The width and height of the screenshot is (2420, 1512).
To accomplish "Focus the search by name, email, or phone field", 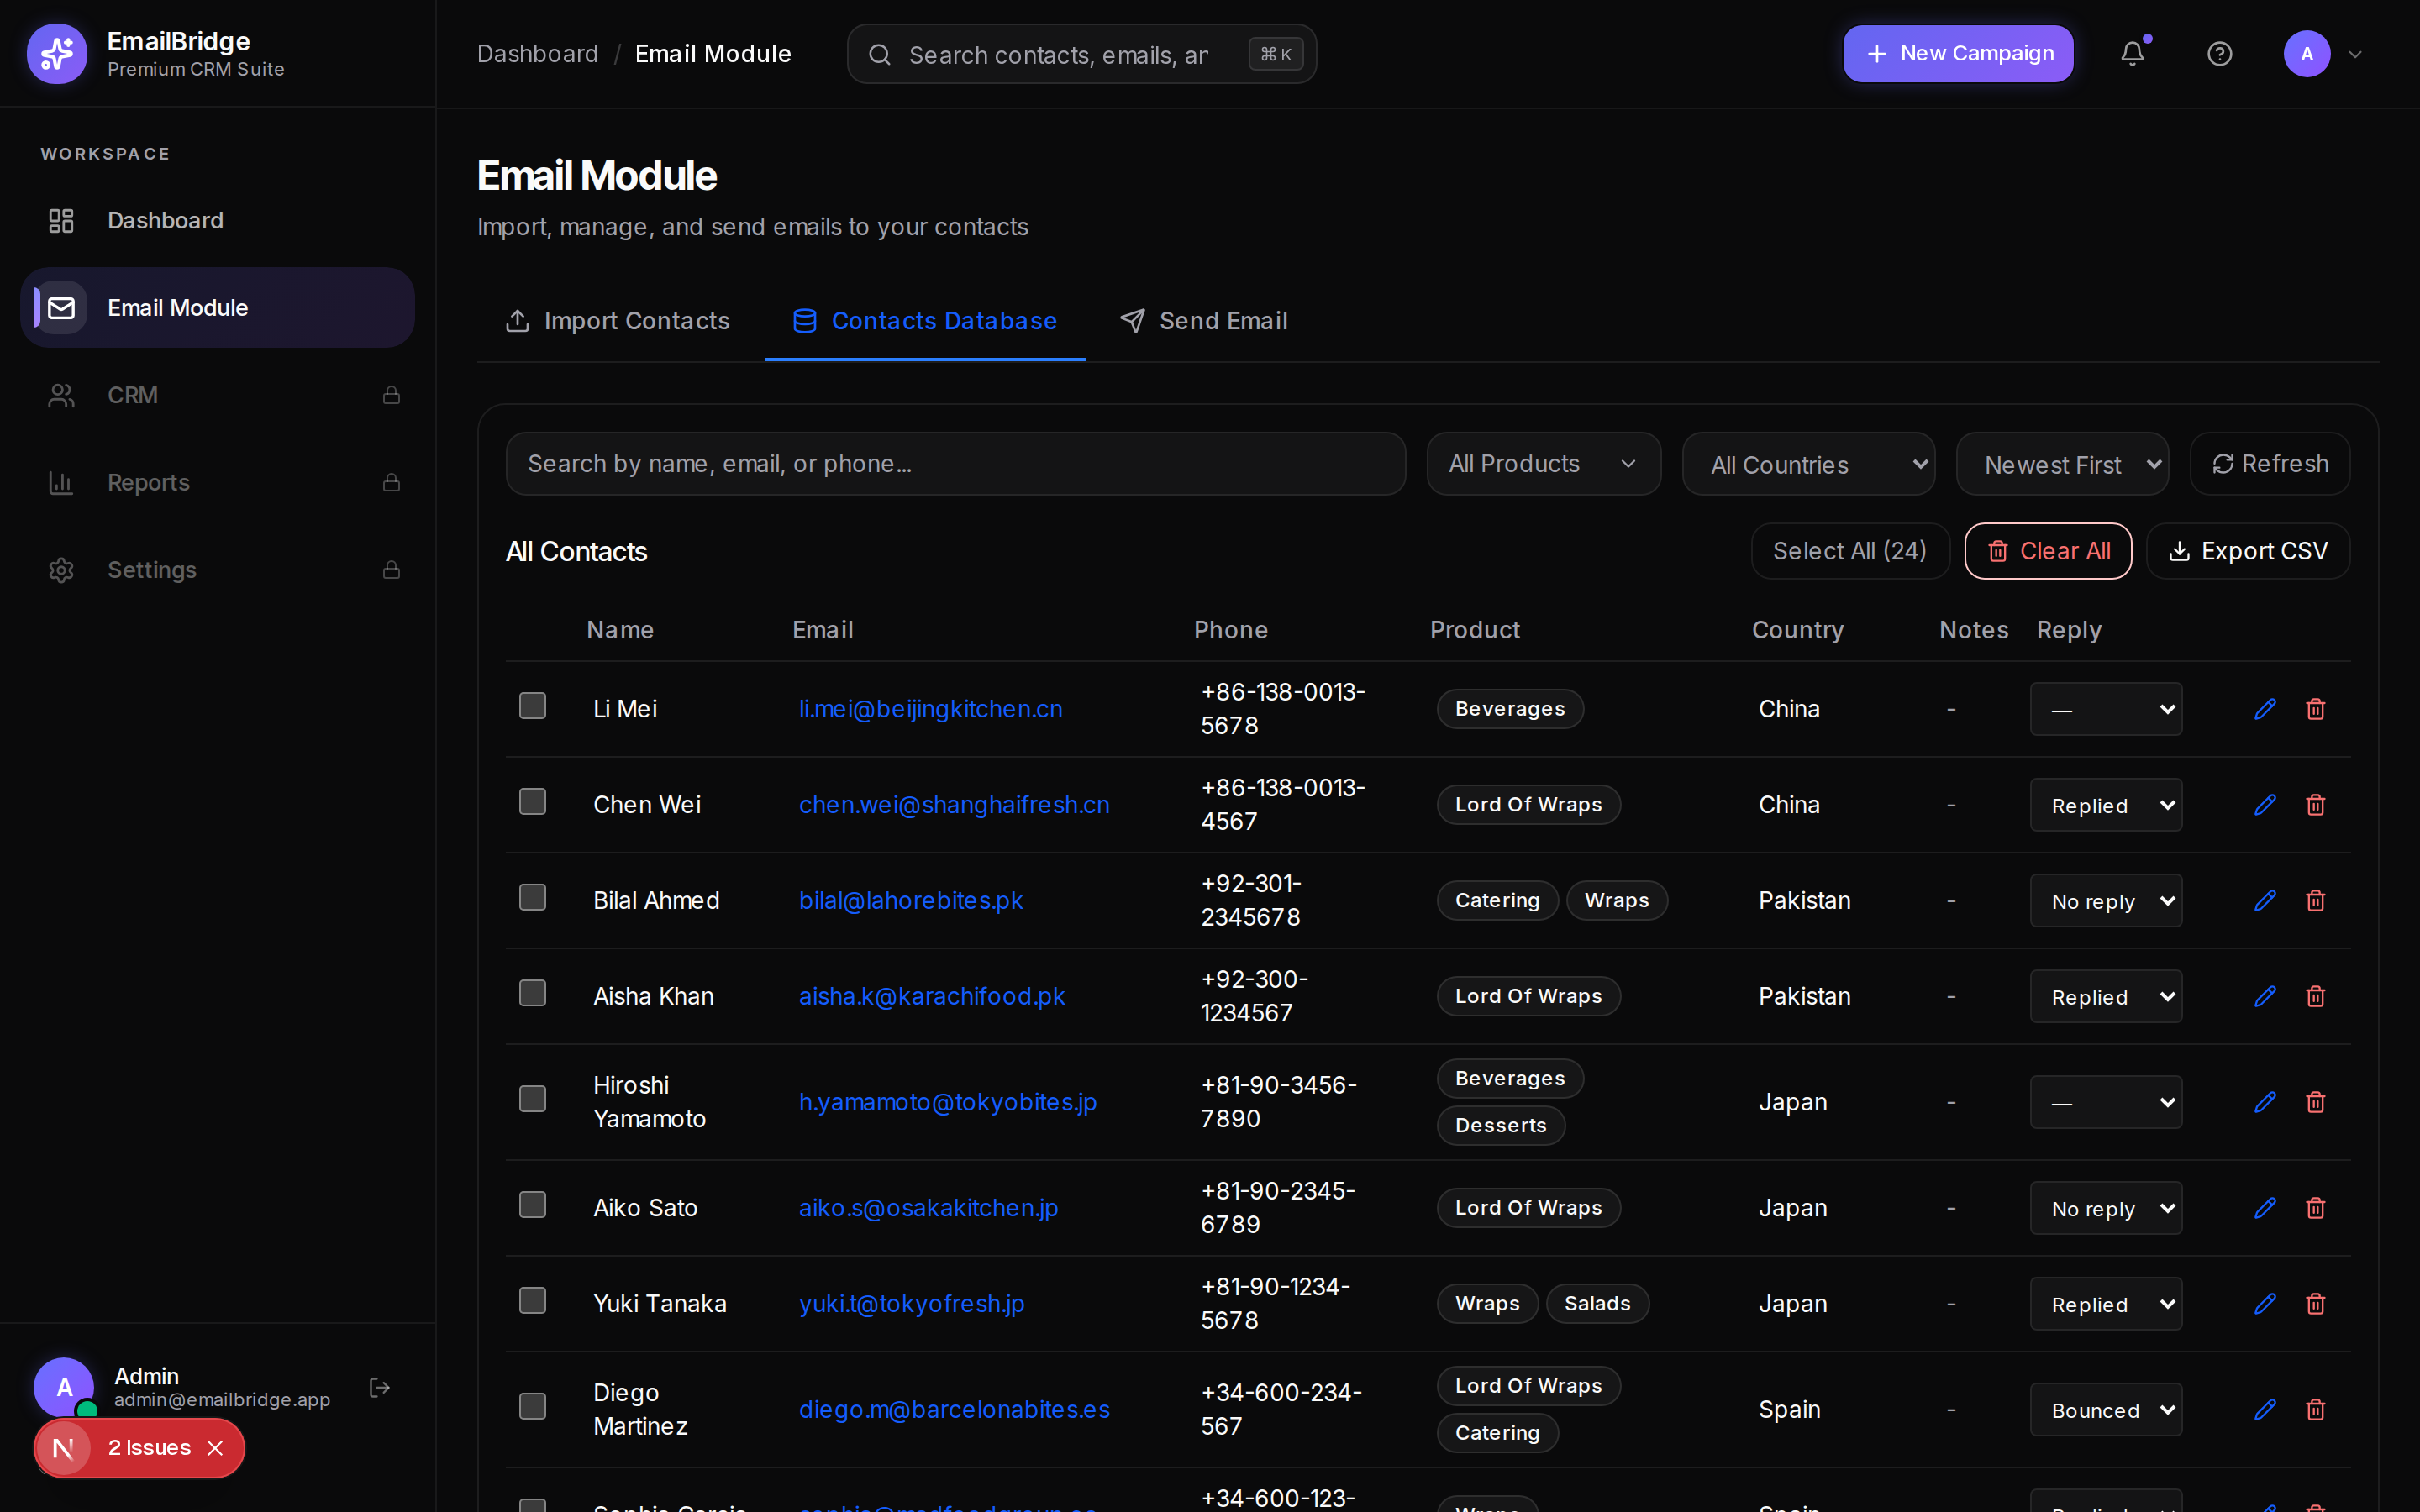I will click(955, 464).
